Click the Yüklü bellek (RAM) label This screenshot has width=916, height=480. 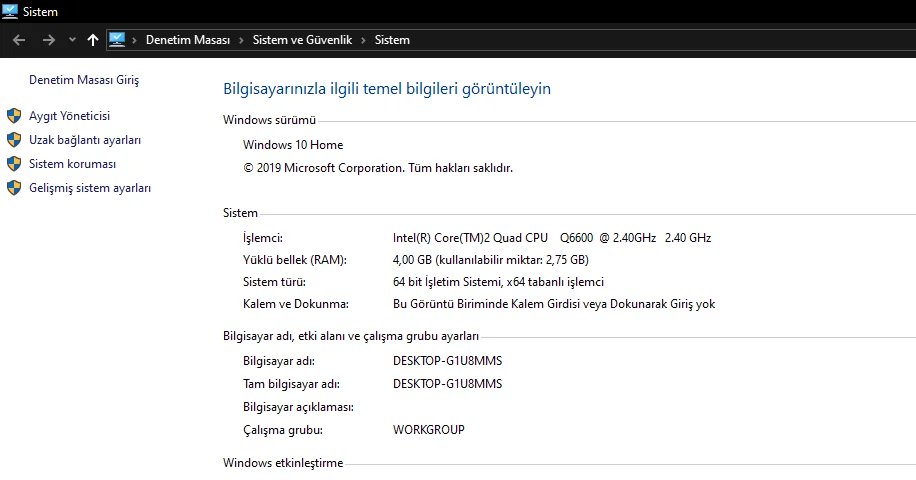point(295,260)
